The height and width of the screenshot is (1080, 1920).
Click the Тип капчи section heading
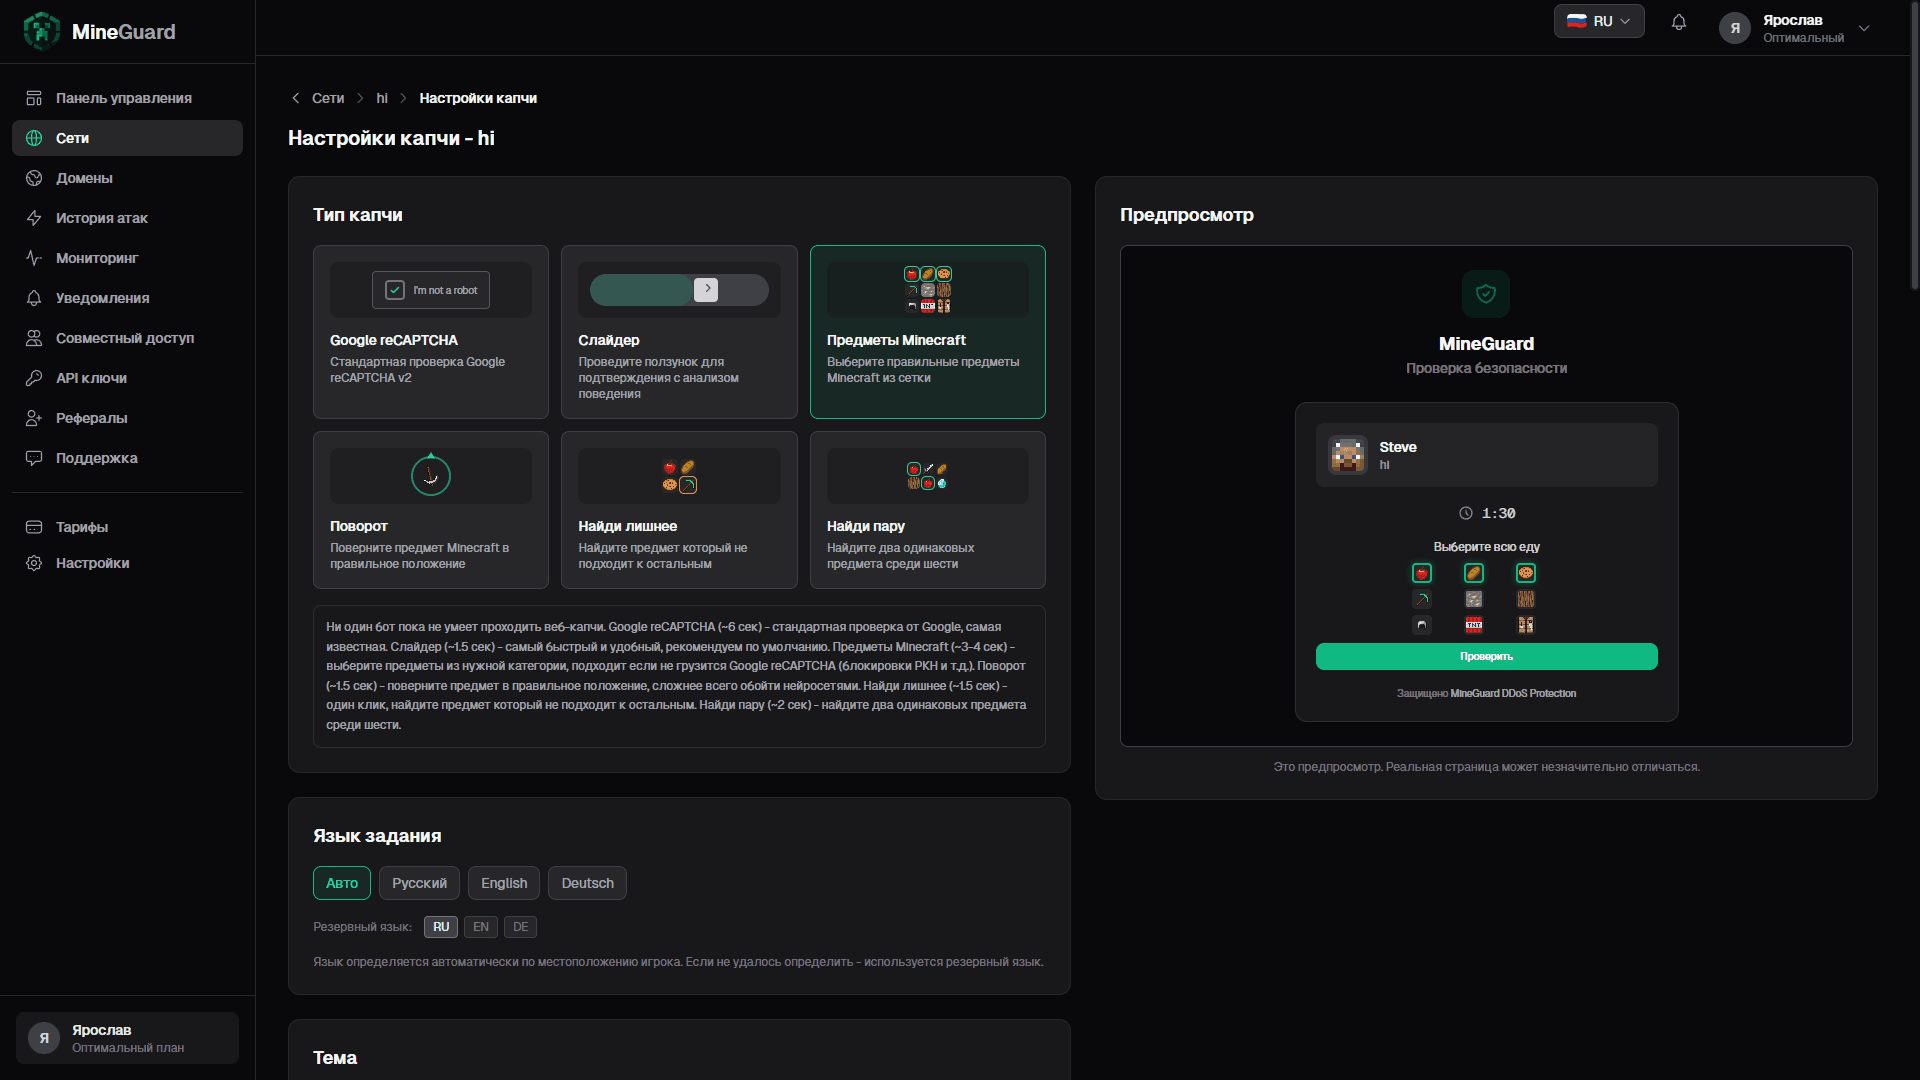358,215
